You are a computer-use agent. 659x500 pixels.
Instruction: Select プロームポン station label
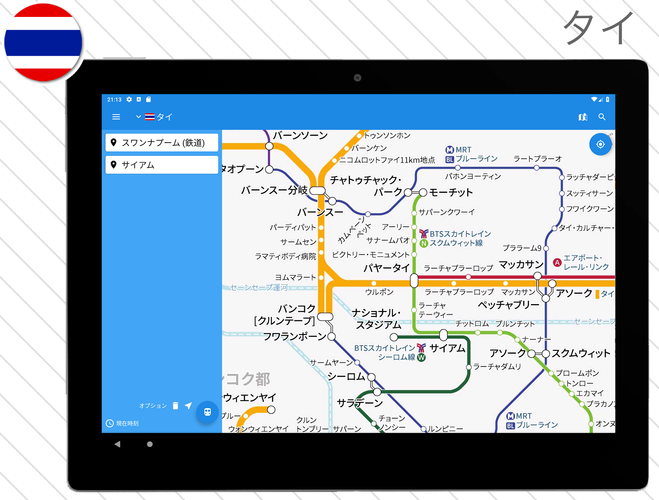pyautogui.click(x=577, y=373)
